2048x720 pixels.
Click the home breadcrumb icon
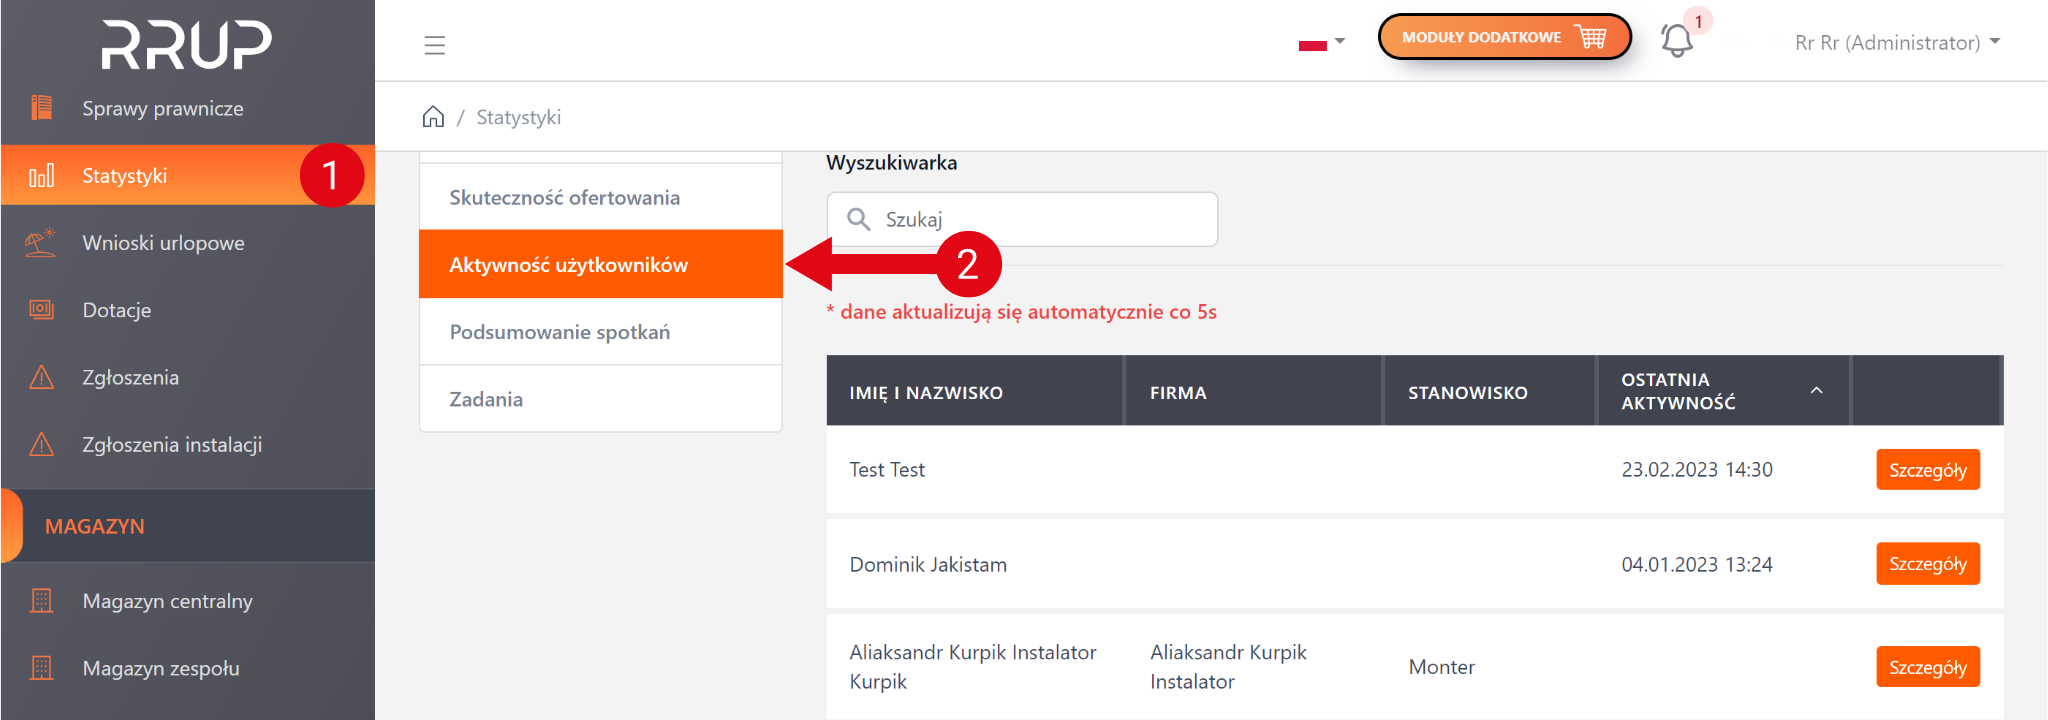[x=433, y=117]
